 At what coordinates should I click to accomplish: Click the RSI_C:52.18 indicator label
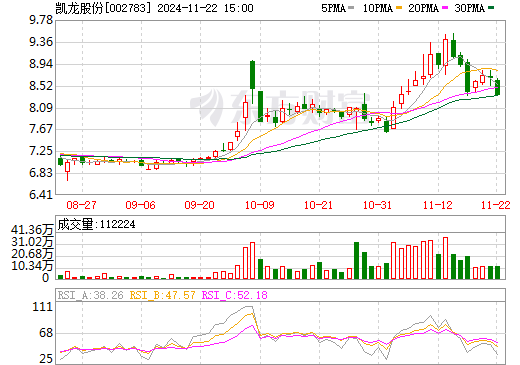(235, 295)
